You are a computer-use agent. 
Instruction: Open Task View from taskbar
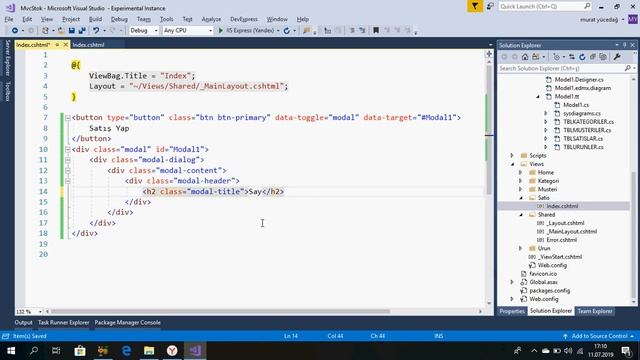coord(56,351)
